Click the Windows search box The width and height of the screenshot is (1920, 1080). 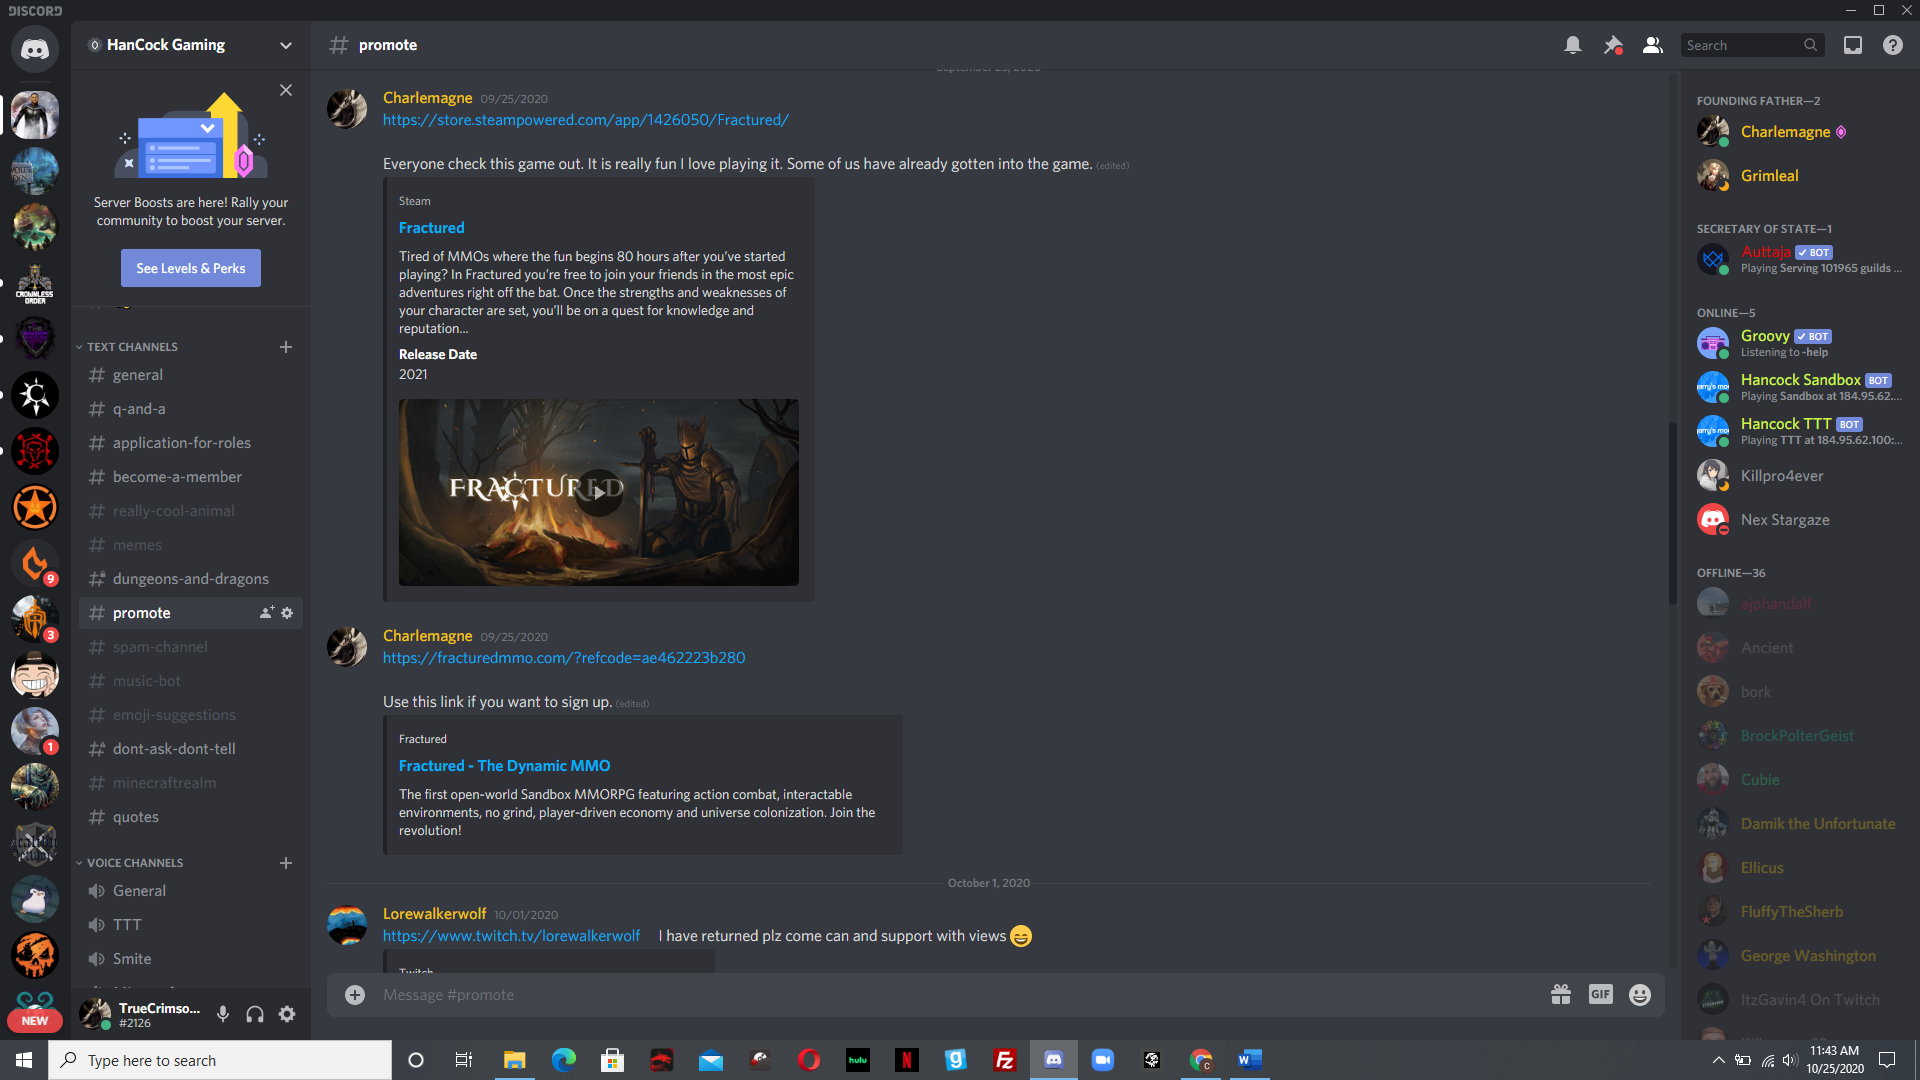coord(220,1060)
